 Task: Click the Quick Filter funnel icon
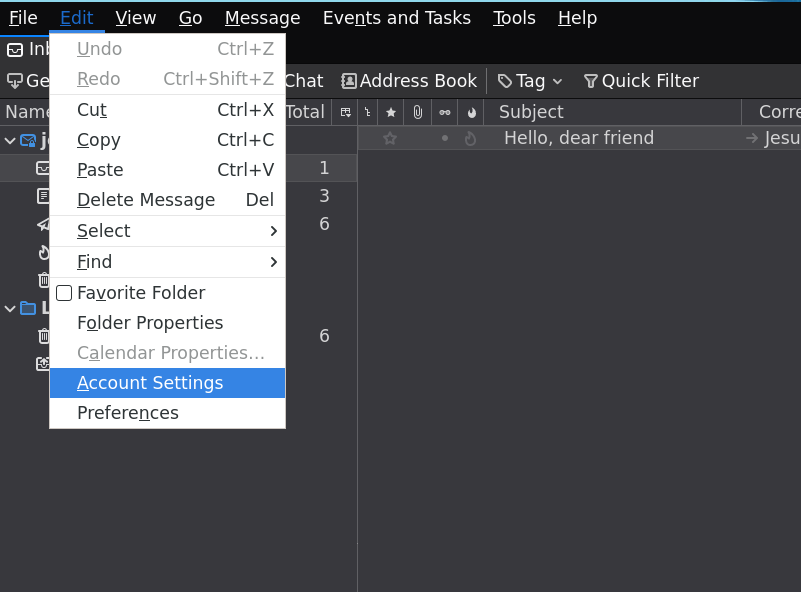click(590, 81)
